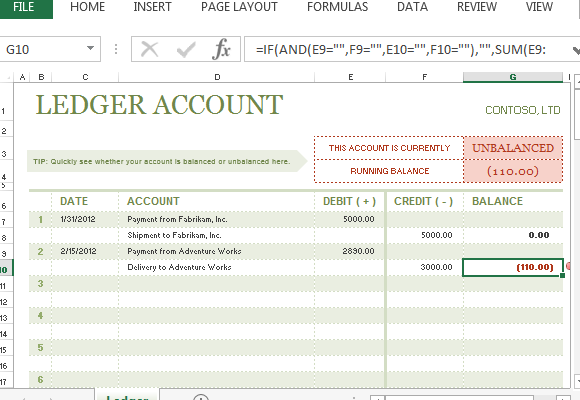
Task: Click the New Sheet plus icon
Action: 201,397
